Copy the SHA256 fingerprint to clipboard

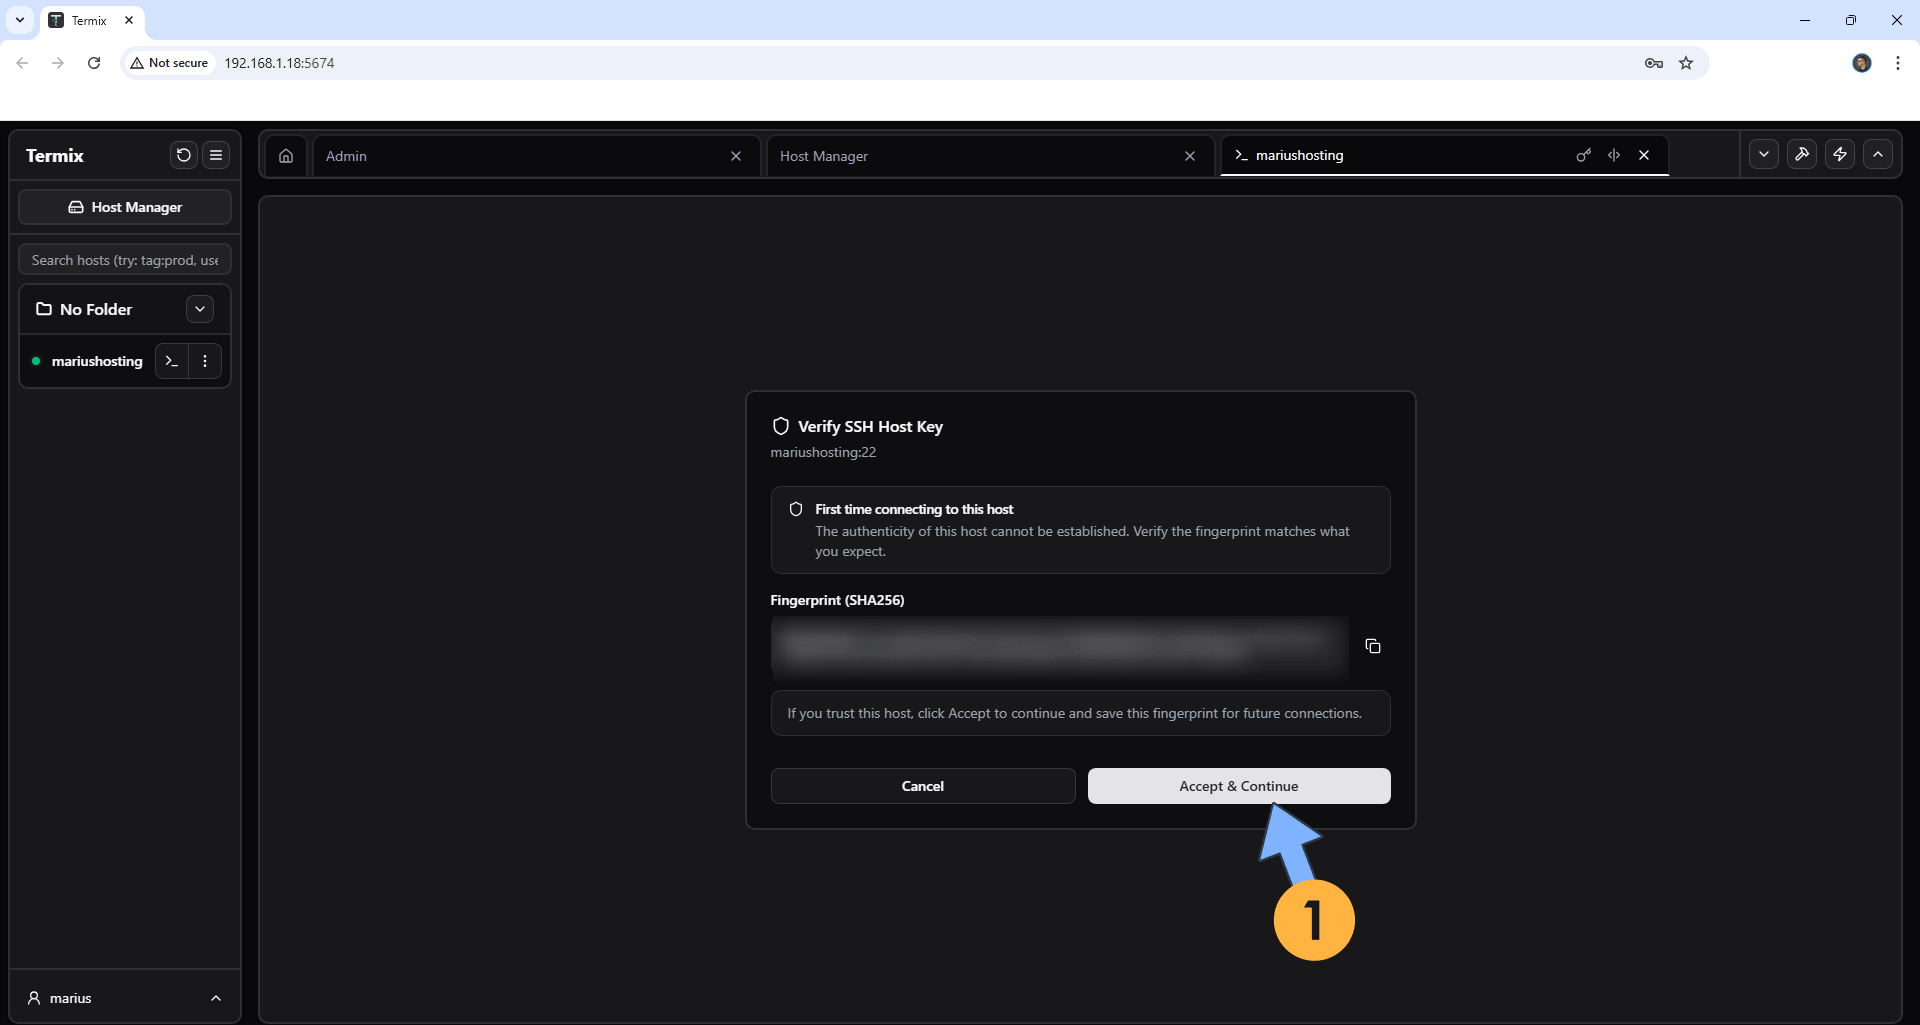[x=1372, y=647]
